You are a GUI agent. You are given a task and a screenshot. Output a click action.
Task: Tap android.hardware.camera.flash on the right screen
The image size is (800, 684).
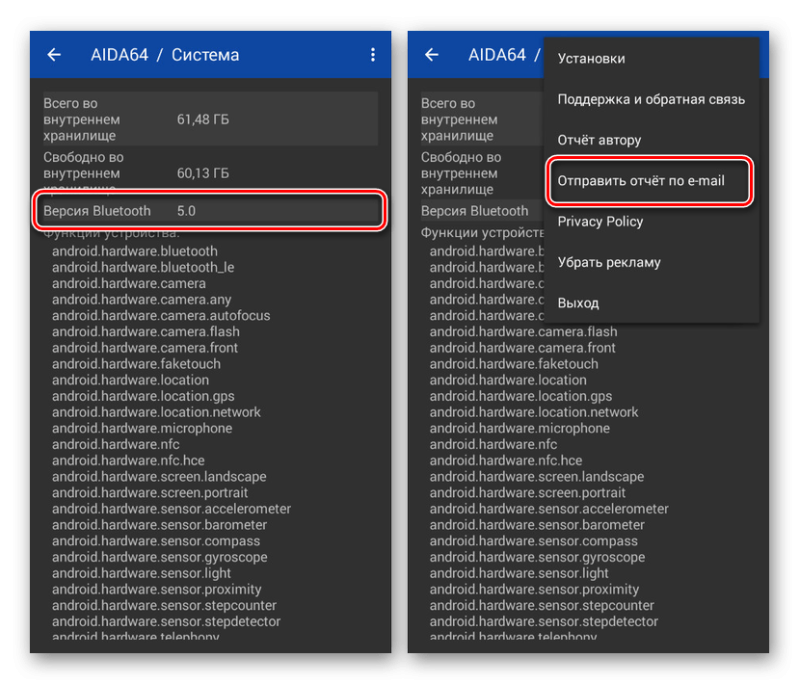[x=523, y=332]
